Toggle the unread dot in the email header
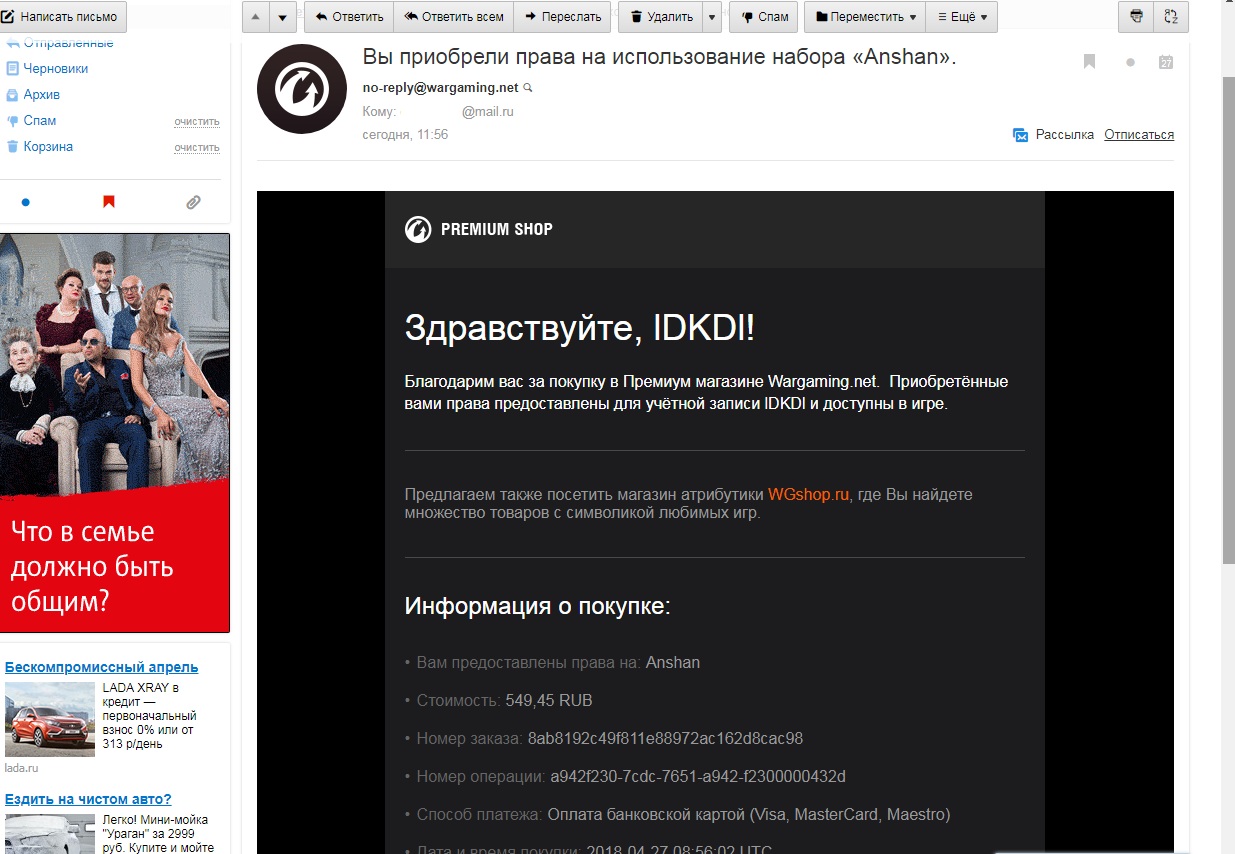Viewport: 1235px width, 854px height. pos(1130,62)
